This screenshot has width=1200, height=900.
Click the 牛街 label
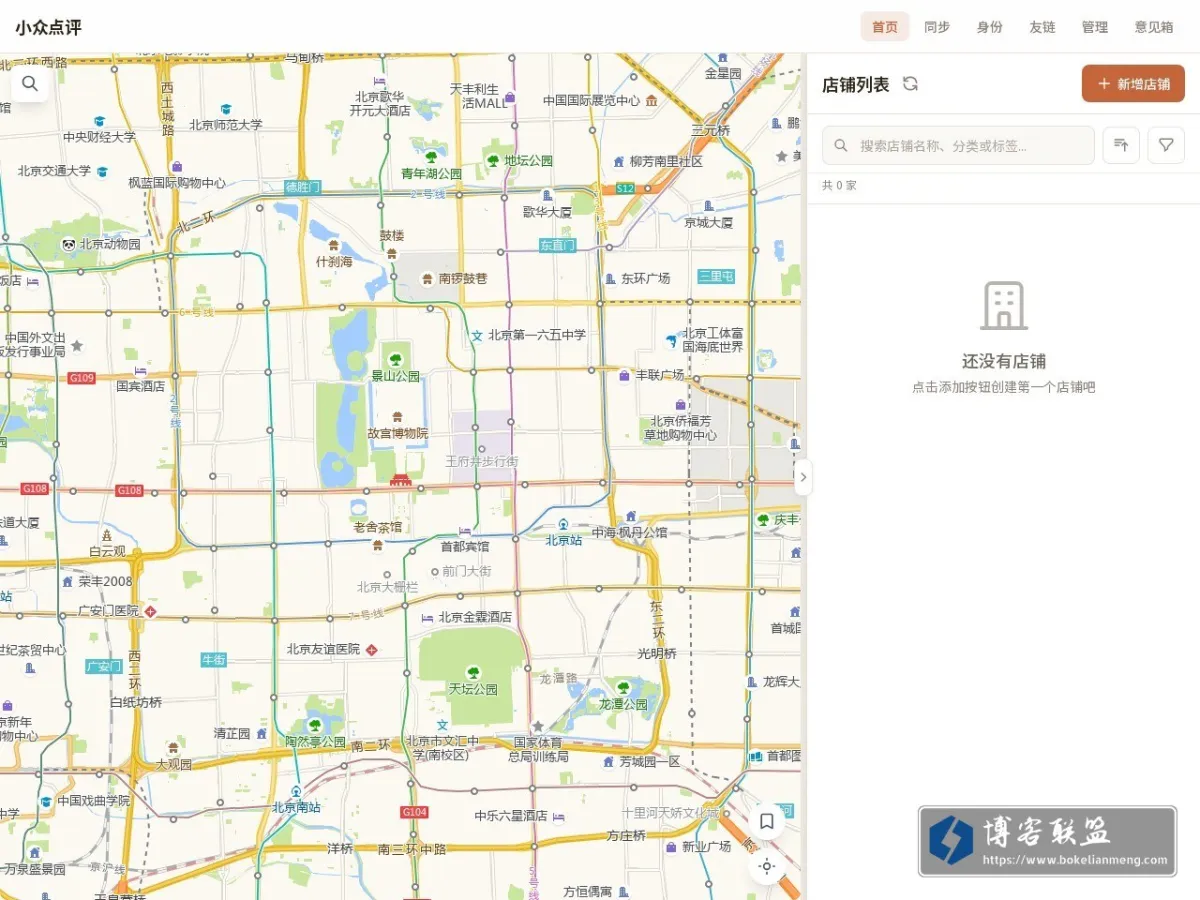click(x=214, y=660)
